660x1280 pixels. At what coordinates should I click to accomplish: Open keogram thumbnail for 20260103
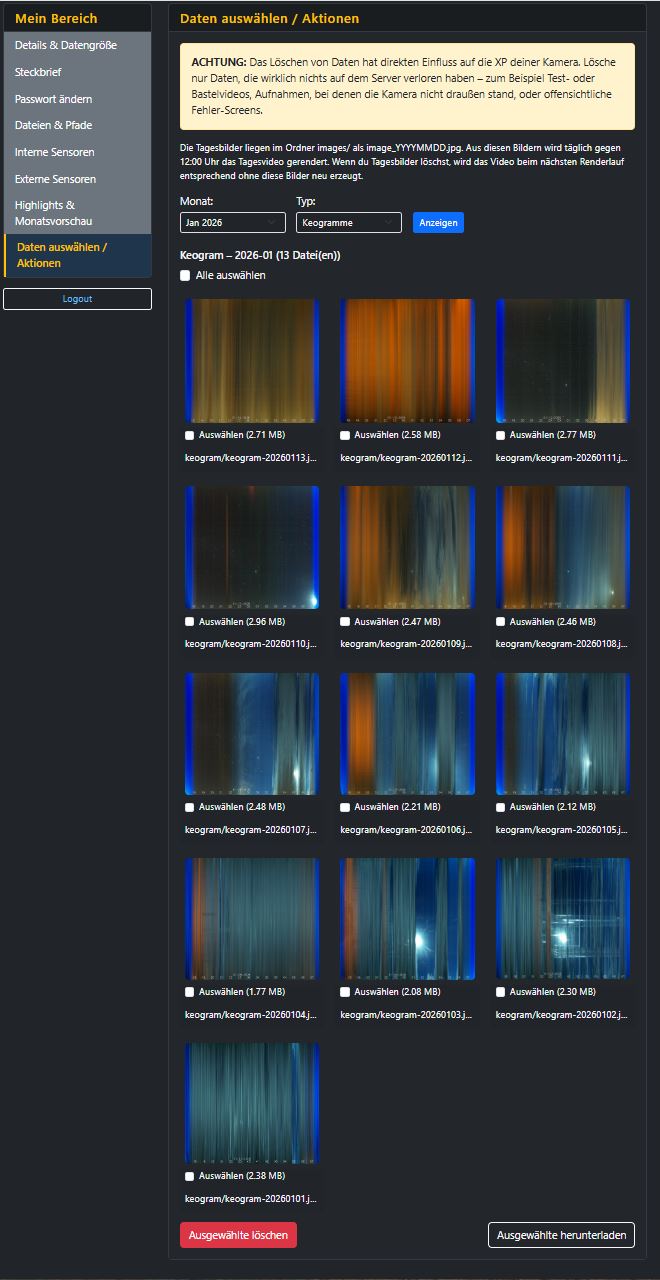pyautogui.click(x=407, y=918)
